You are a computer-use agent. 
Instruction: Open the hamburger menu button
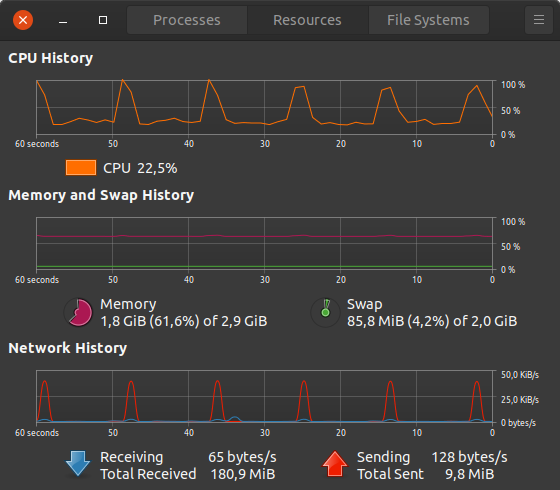coord(539,20)
